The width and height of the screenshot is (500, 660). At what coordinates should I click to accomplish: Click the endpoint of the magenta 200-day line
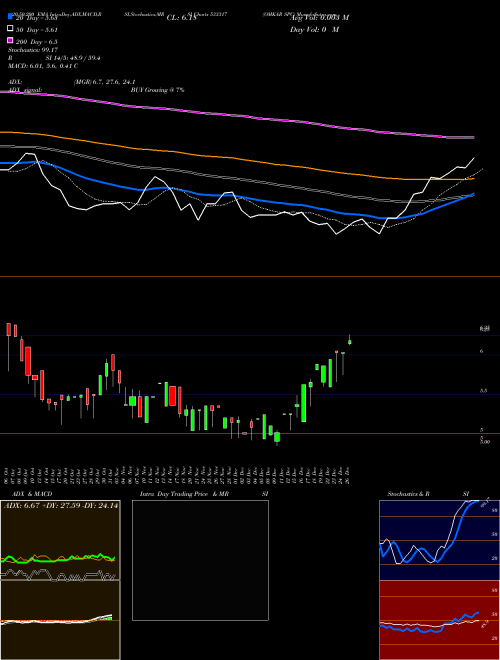pyautogui.click(x=474, y=137)
